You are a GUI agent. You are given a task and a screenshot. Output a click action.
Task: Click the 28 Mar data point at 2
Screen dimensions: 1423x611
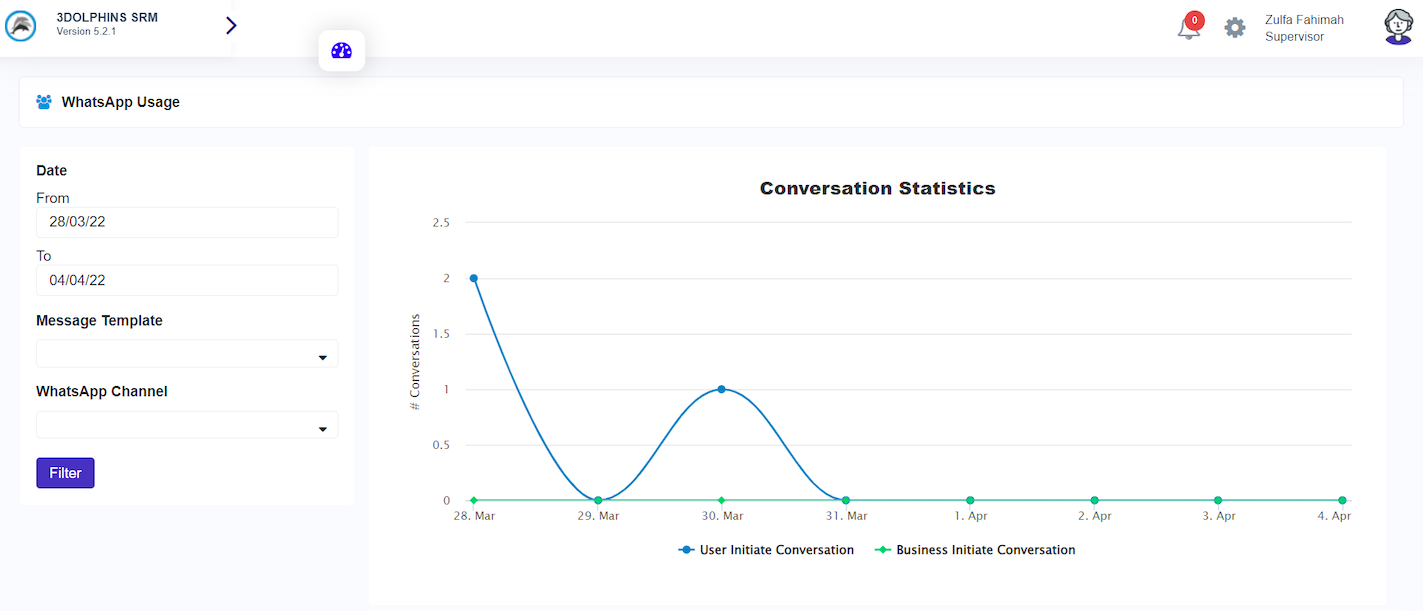click(x=473, y=278)
